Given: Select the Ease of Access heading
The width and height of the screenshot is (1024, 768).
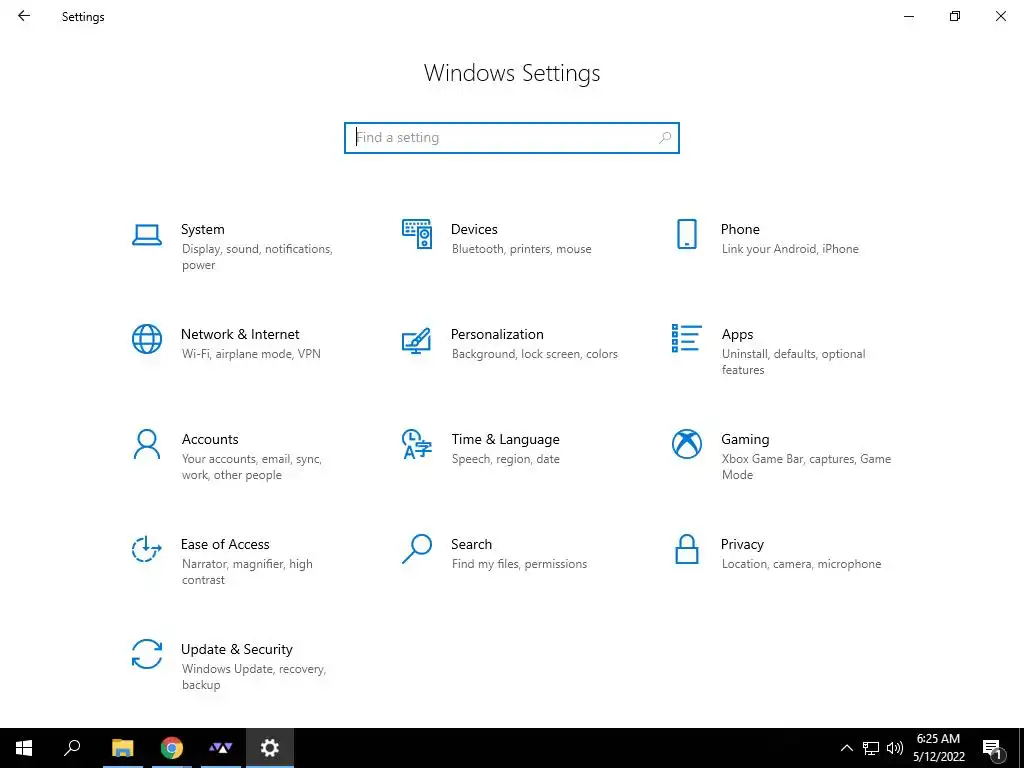Looking at the screenshot, I should 225,544.
